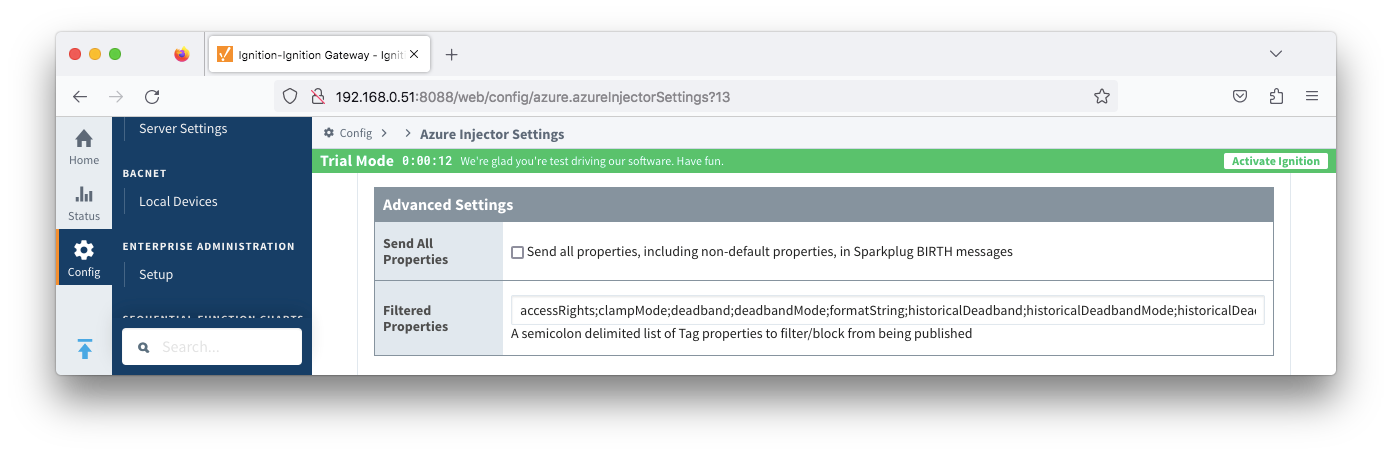This screenshot has width=1392, height=455.
Task: Reload the current page
Action: pos(152,97)
